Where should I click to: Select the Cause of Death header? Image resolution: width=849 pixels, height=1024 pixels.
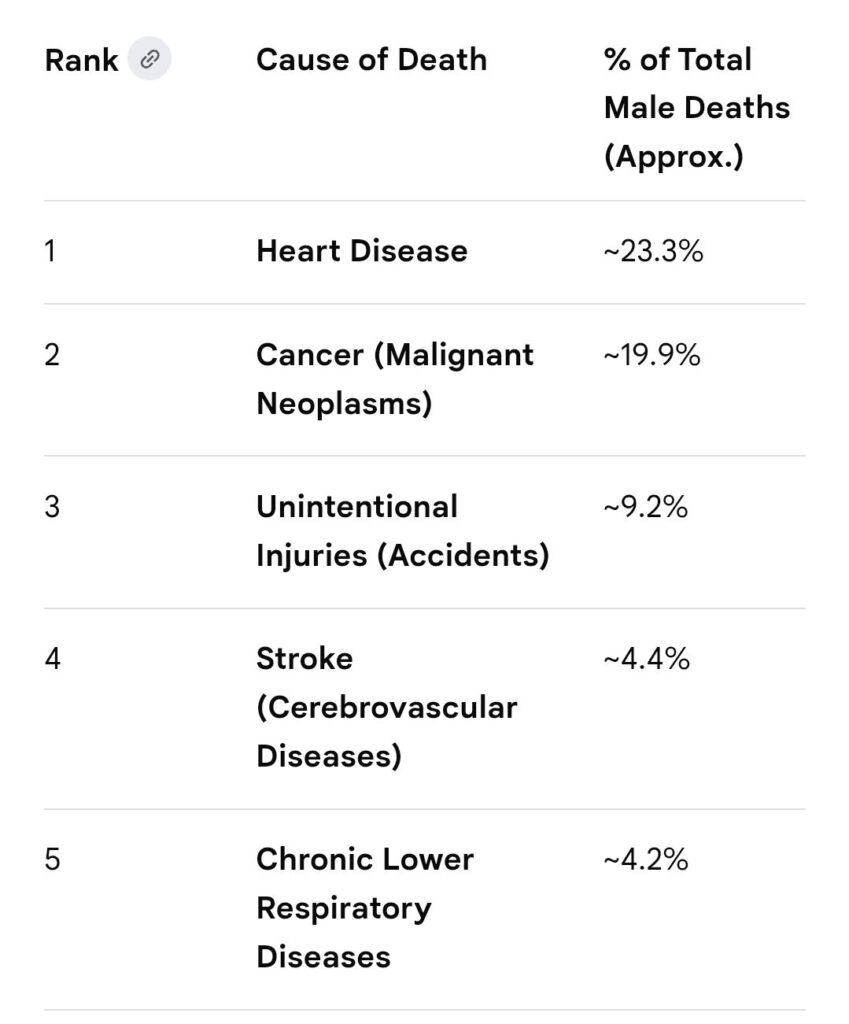click(x=371, y=60)
